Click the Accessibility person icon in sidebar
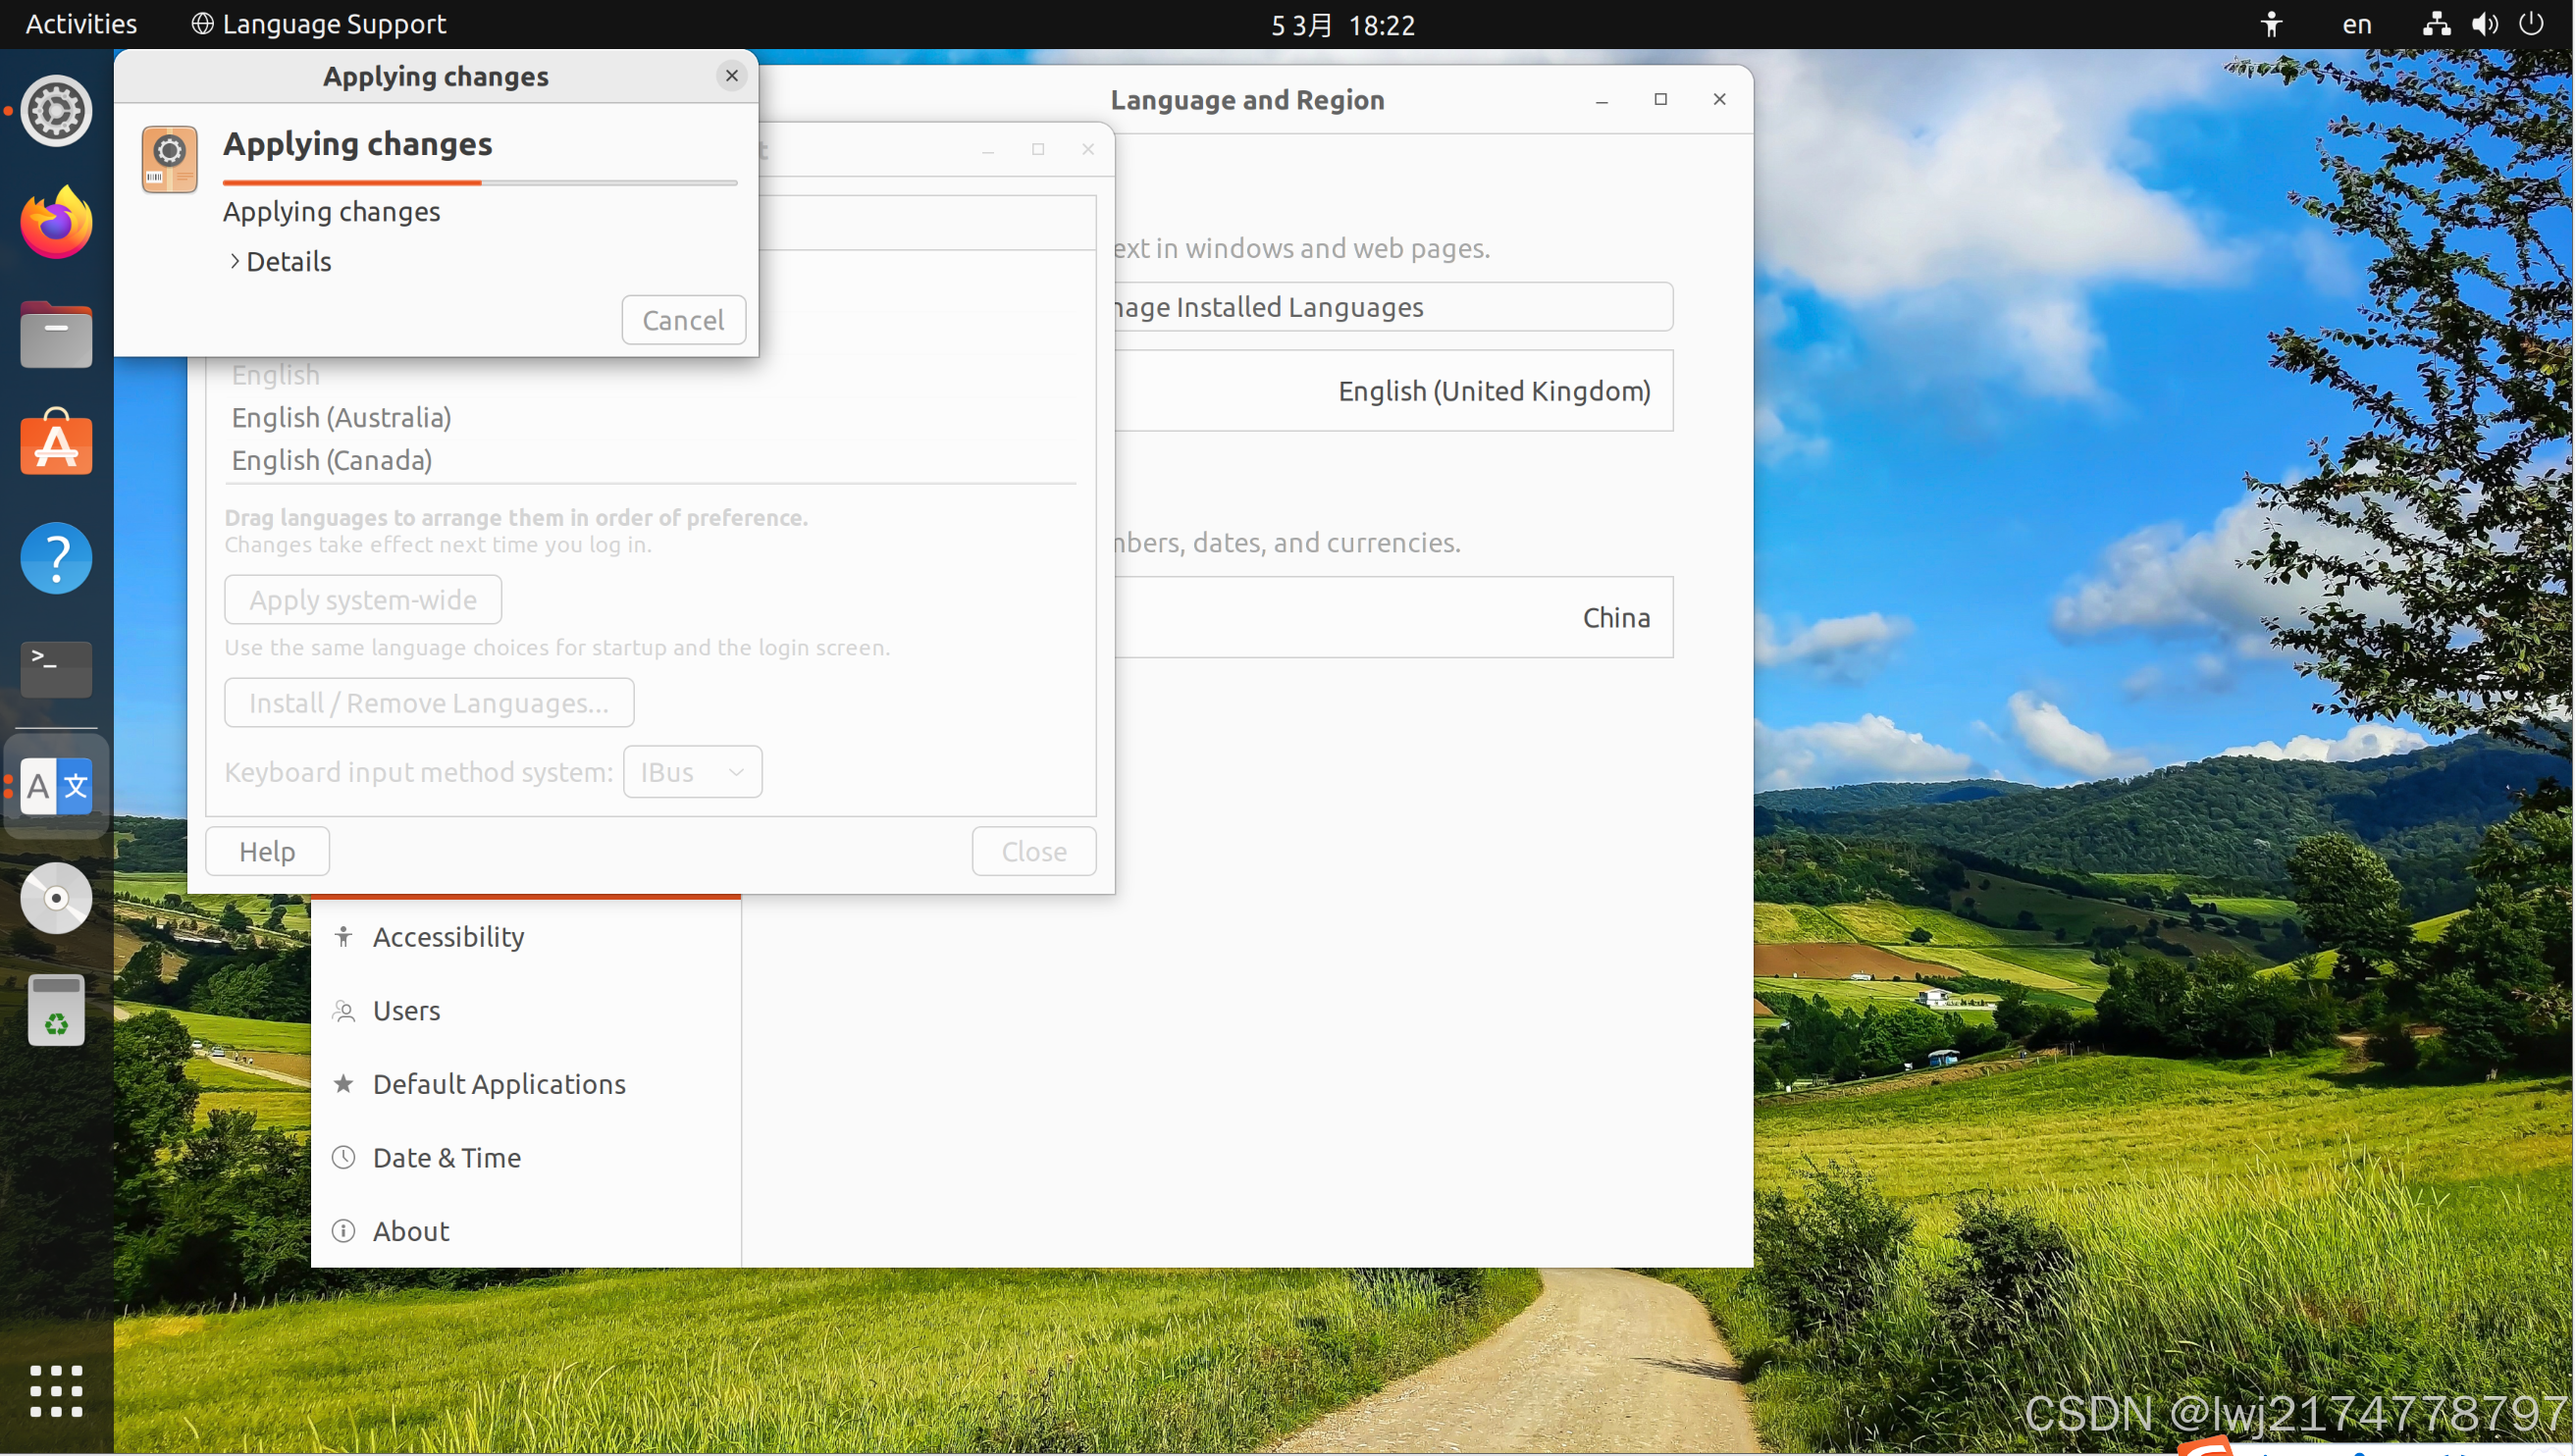This screenshot has width=2575, height=1456. (343, 937)
